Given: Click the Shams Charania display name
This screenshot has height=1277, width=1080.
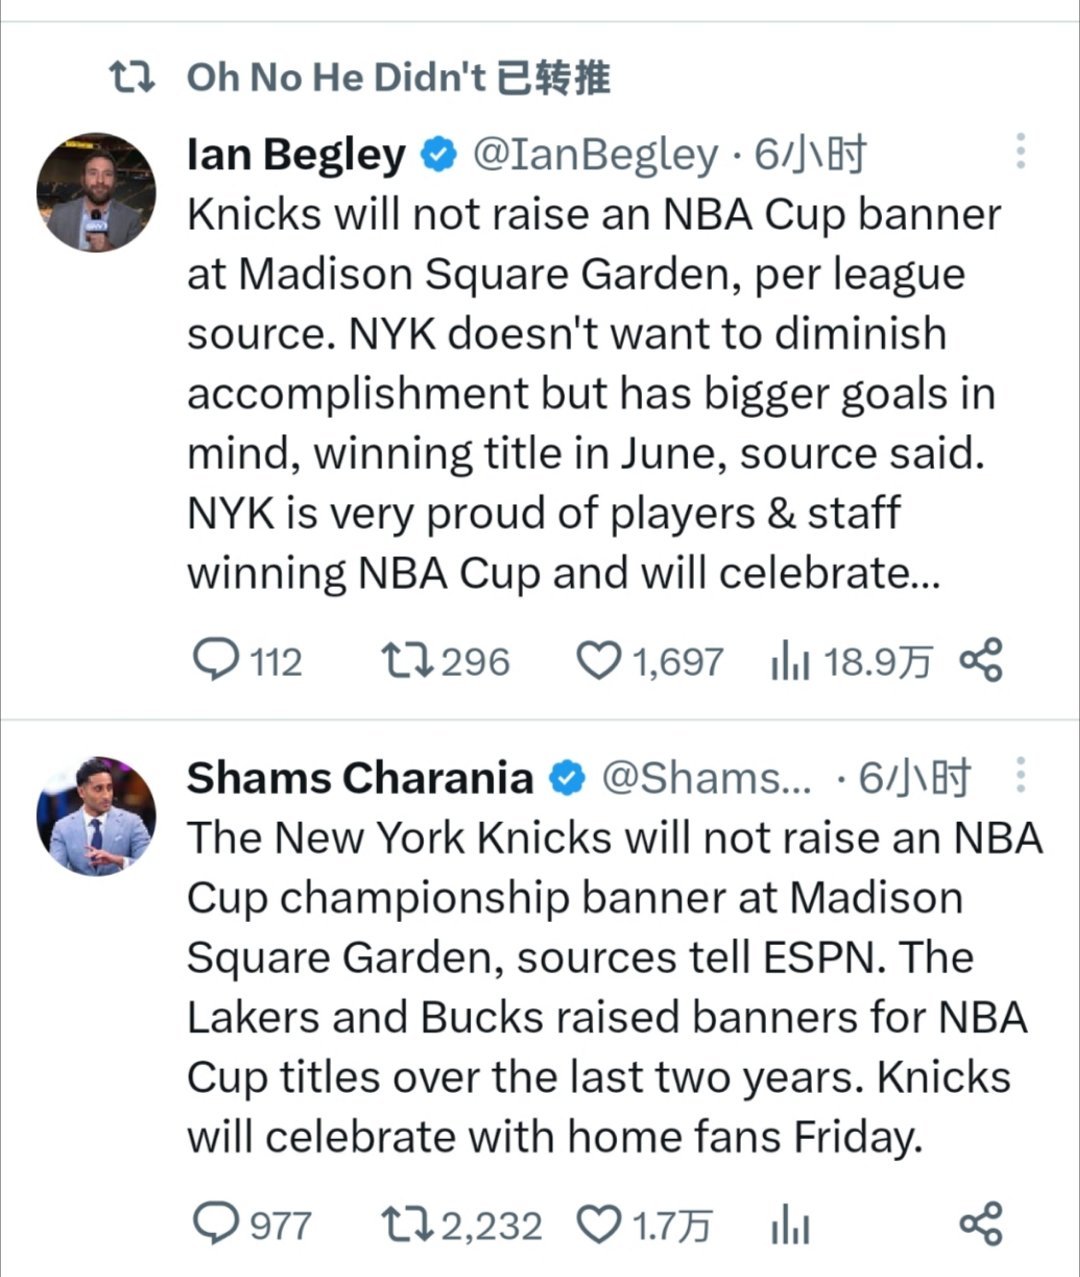Looking at the screenshot, I should coord(360,778).
